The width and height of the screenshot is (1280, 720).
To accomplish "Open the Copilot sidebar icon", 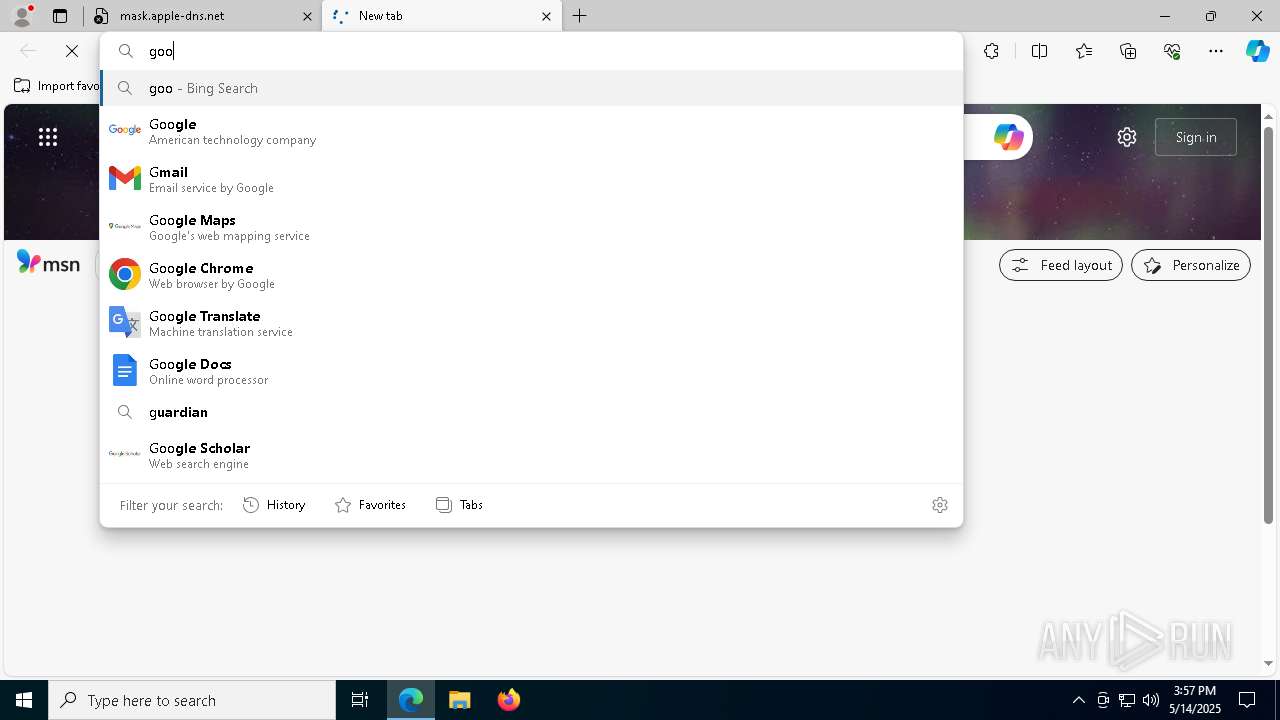I will point(1257,51).
